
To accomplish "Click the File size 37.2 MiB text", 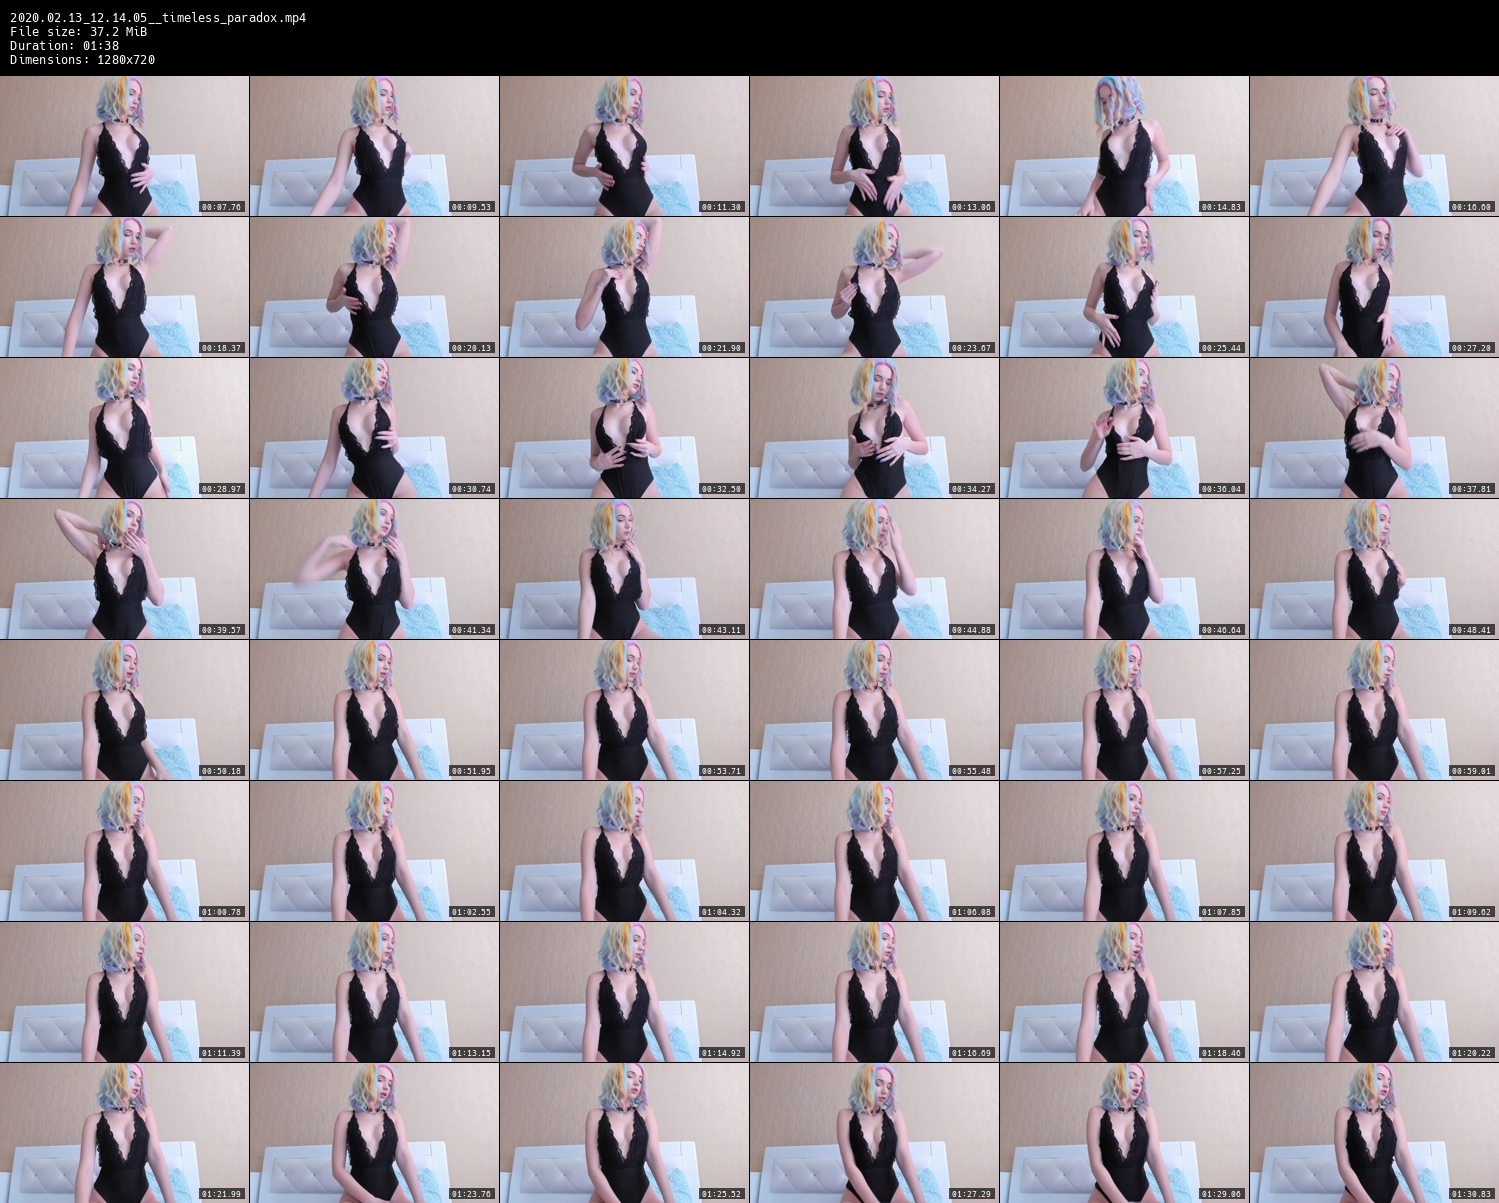I will coord(78,32).
